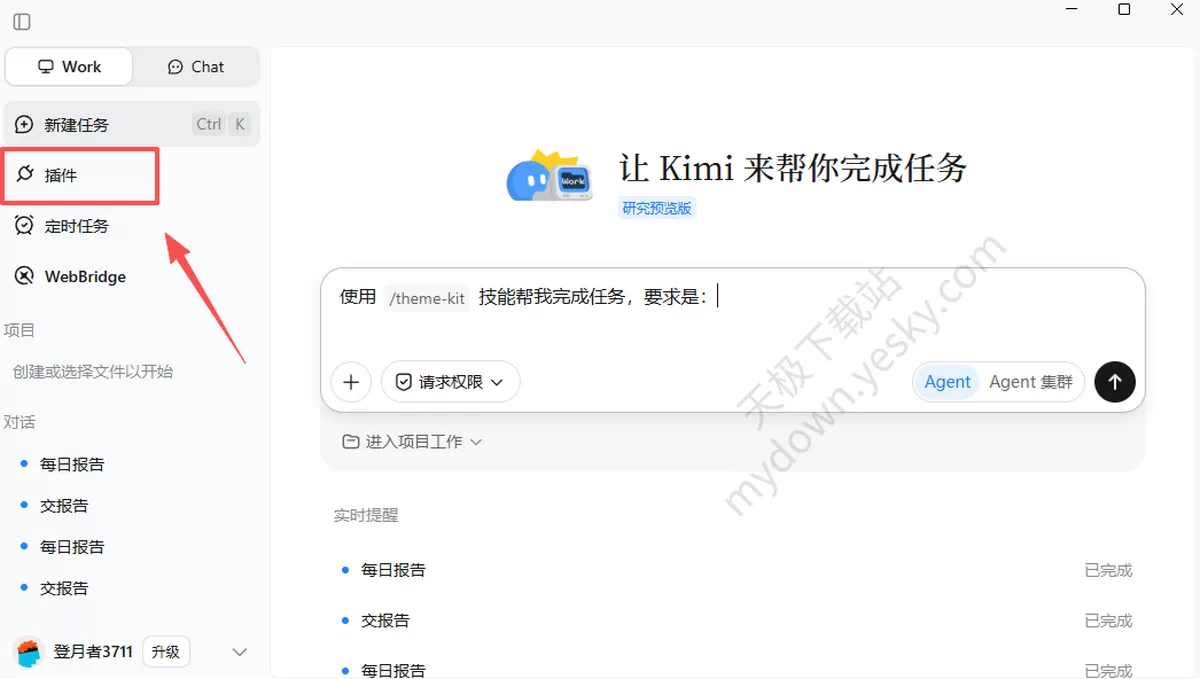Toggle the sidebar collapse icon

(x=22, y=21)
